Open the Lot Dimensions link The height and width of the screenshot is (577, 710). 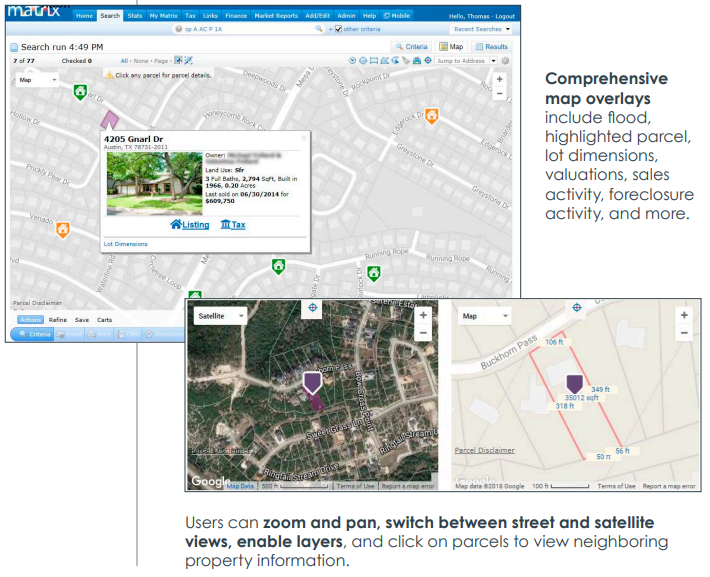tap(125, 244)
